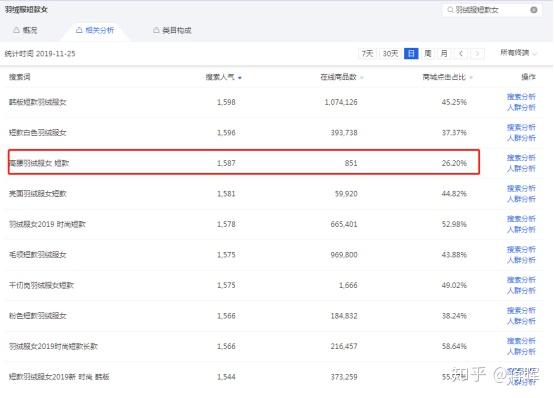Click the magnifier icon in search box
This screenshot has height=398, width=554.
pos(450,10)
